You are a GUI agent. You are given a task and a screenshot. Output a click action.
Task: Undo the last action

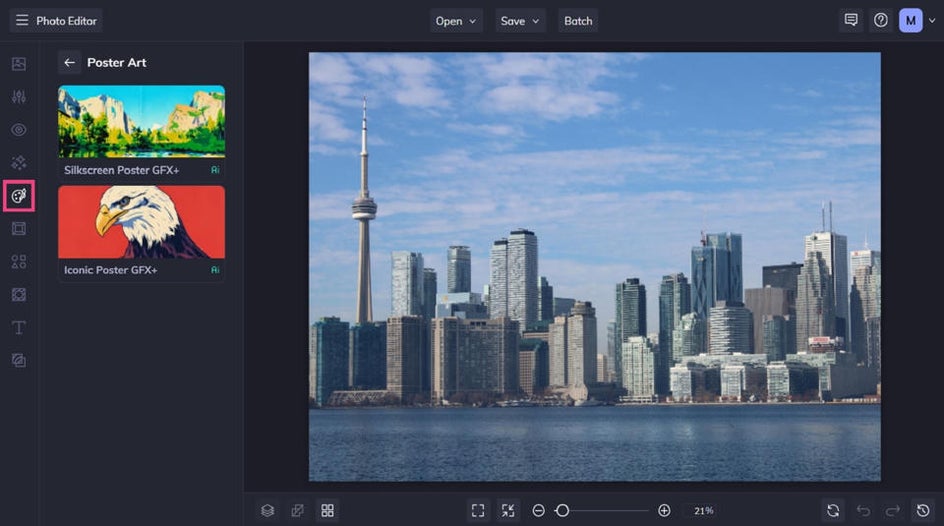(x=863, y=510)
